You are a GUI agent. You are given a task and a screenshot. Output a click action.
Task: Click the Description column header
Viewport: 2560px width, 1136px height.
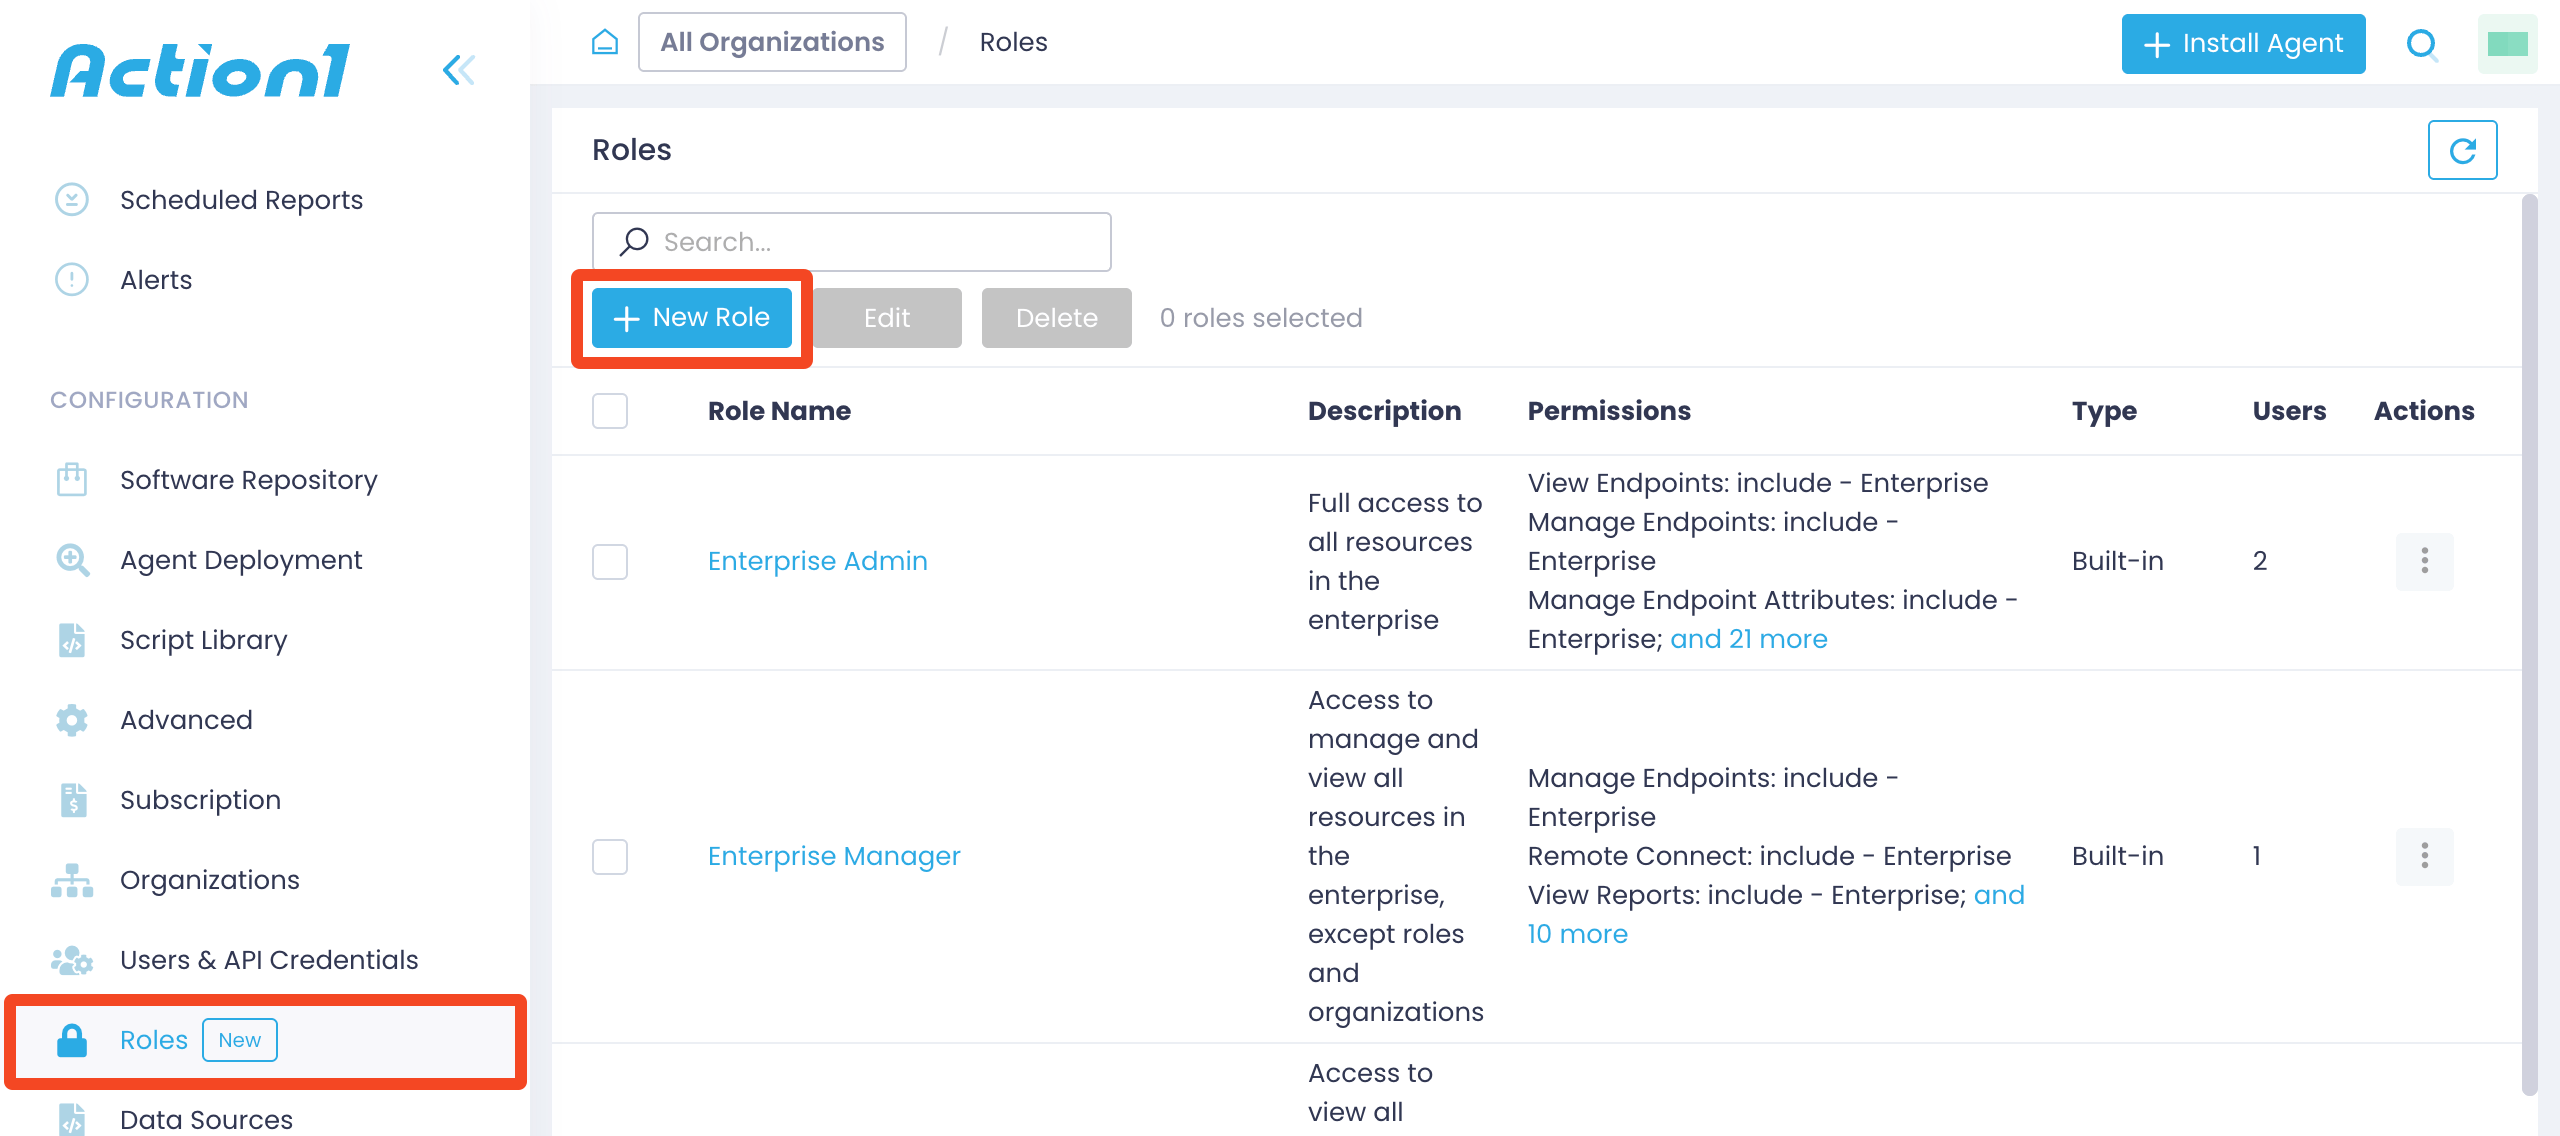coord(1384,411)
